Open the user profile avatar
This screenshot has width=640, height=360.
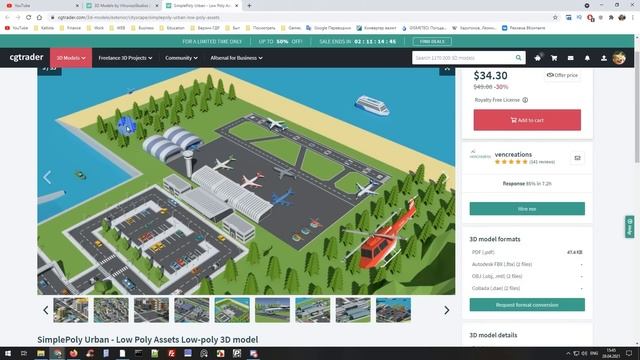[x=619, y=58]
